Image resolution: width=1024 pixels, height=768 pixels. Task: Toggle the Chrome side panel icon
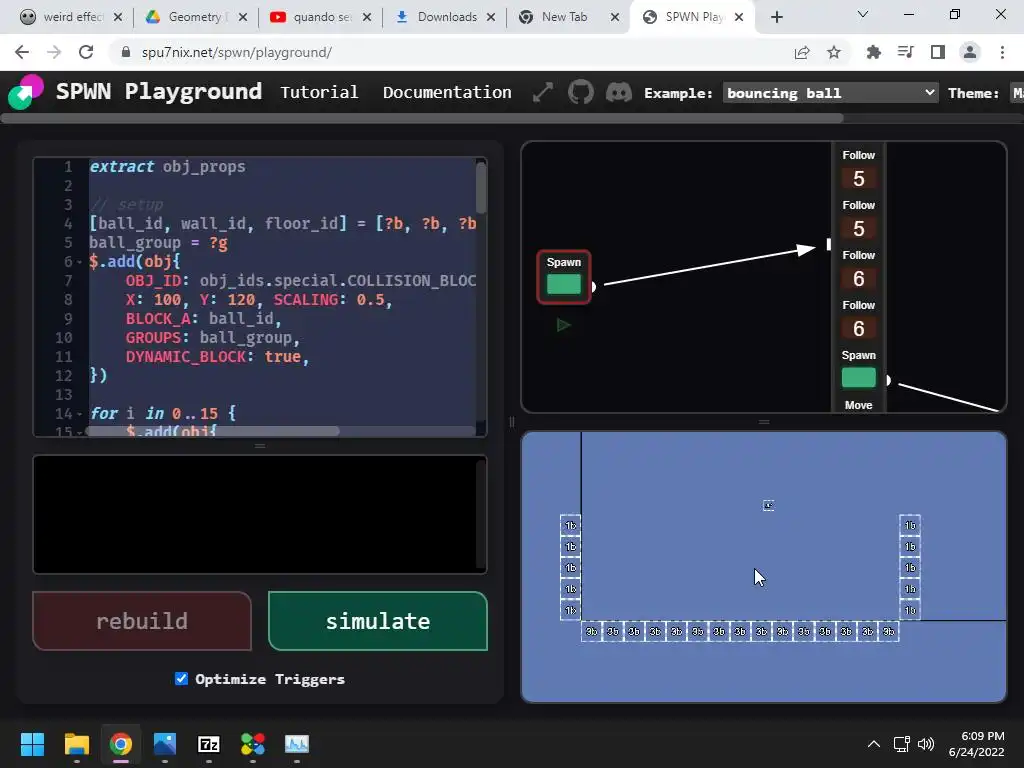click(937, 52)
